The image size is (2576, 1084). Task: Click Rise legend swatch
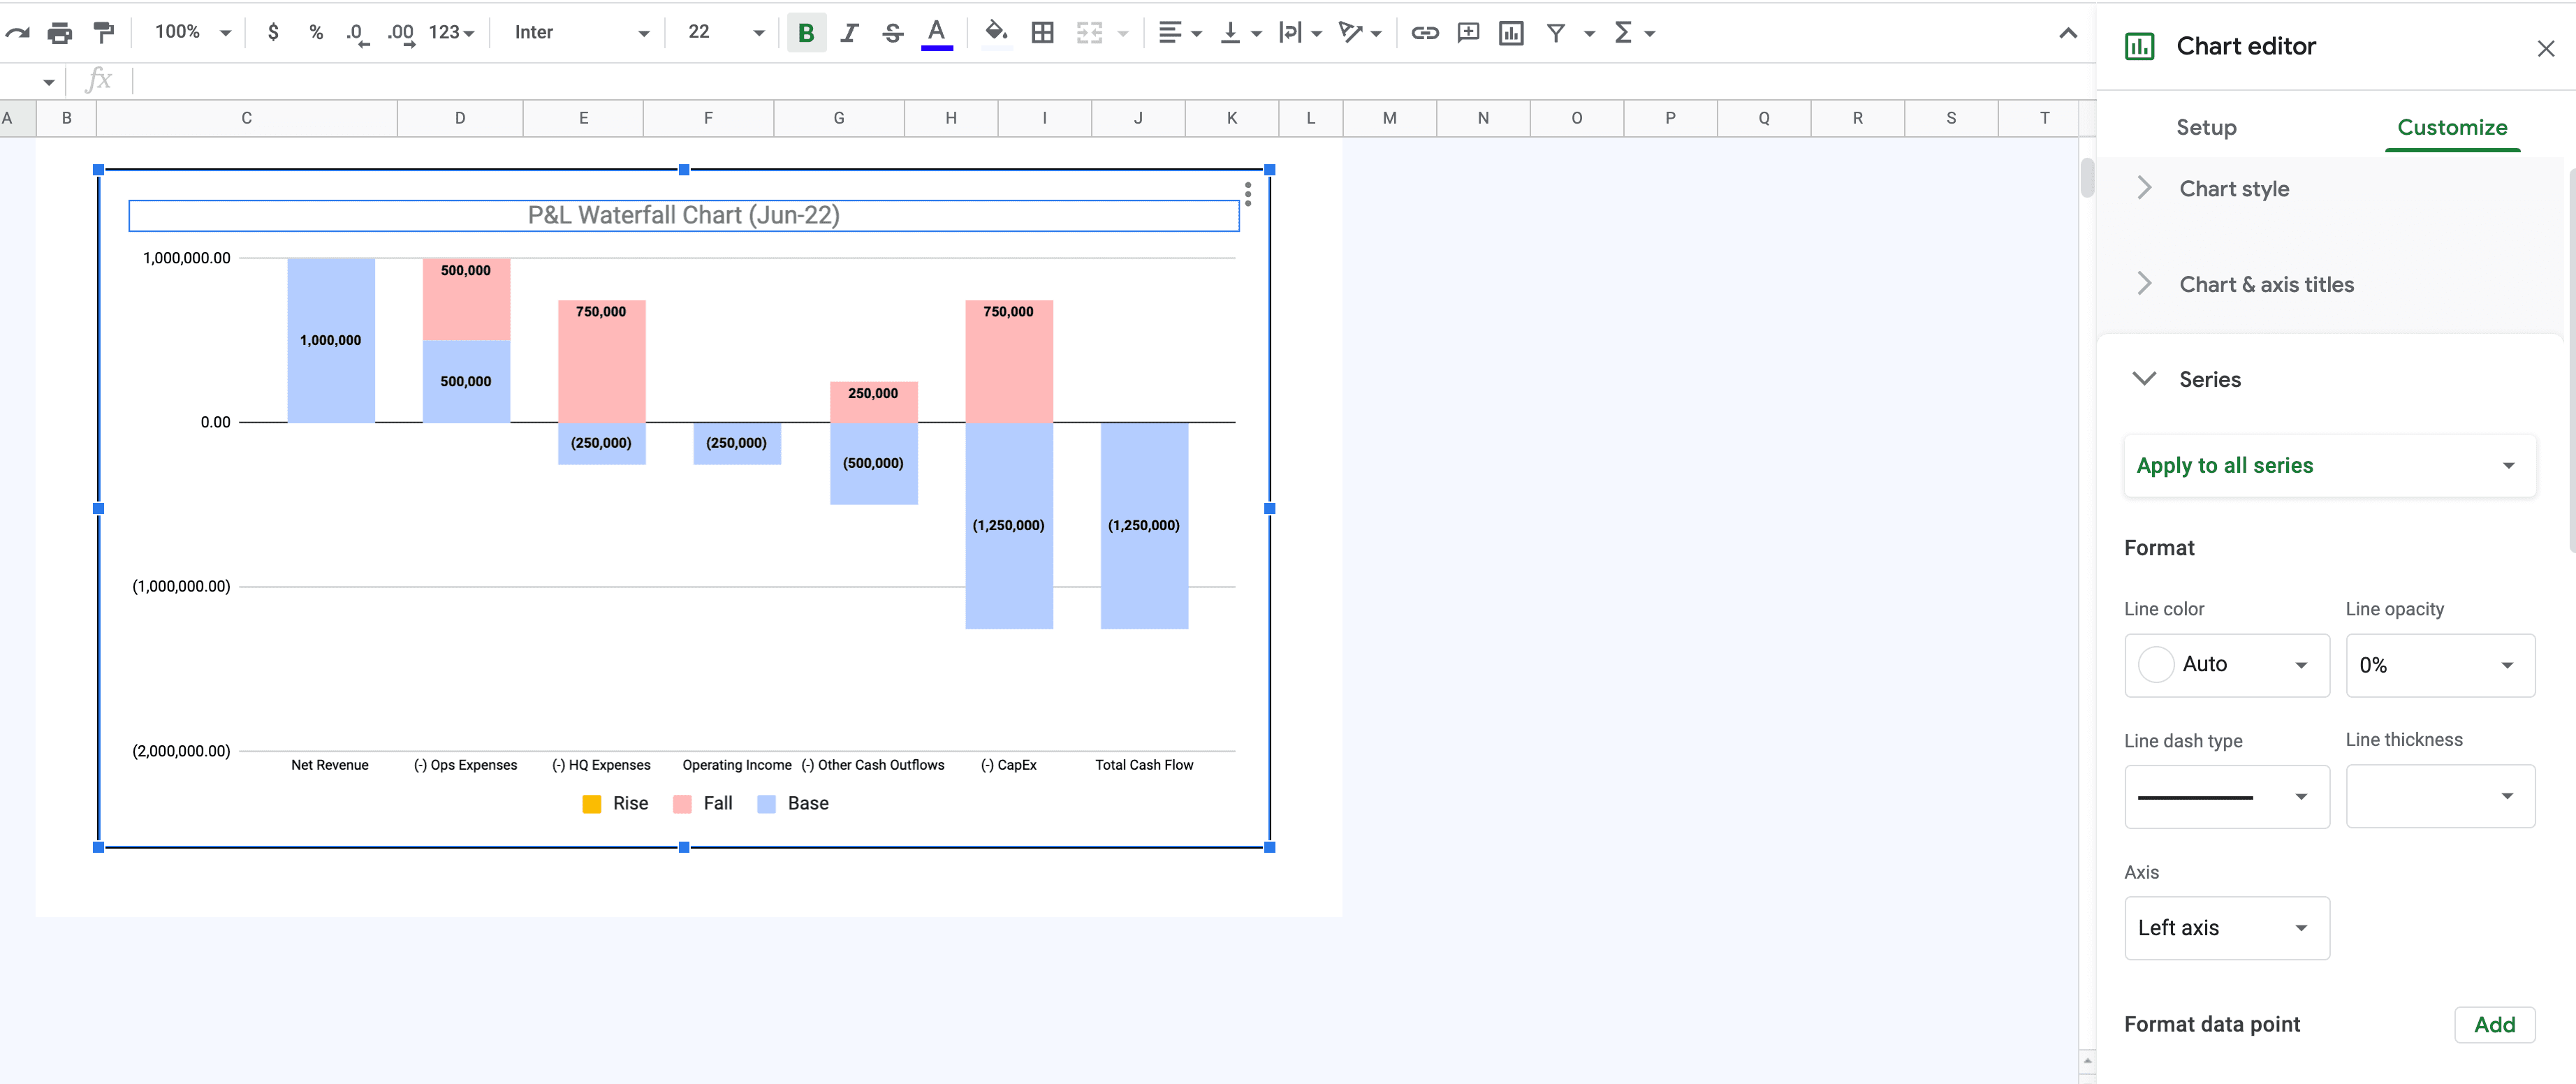click(592, 804)
